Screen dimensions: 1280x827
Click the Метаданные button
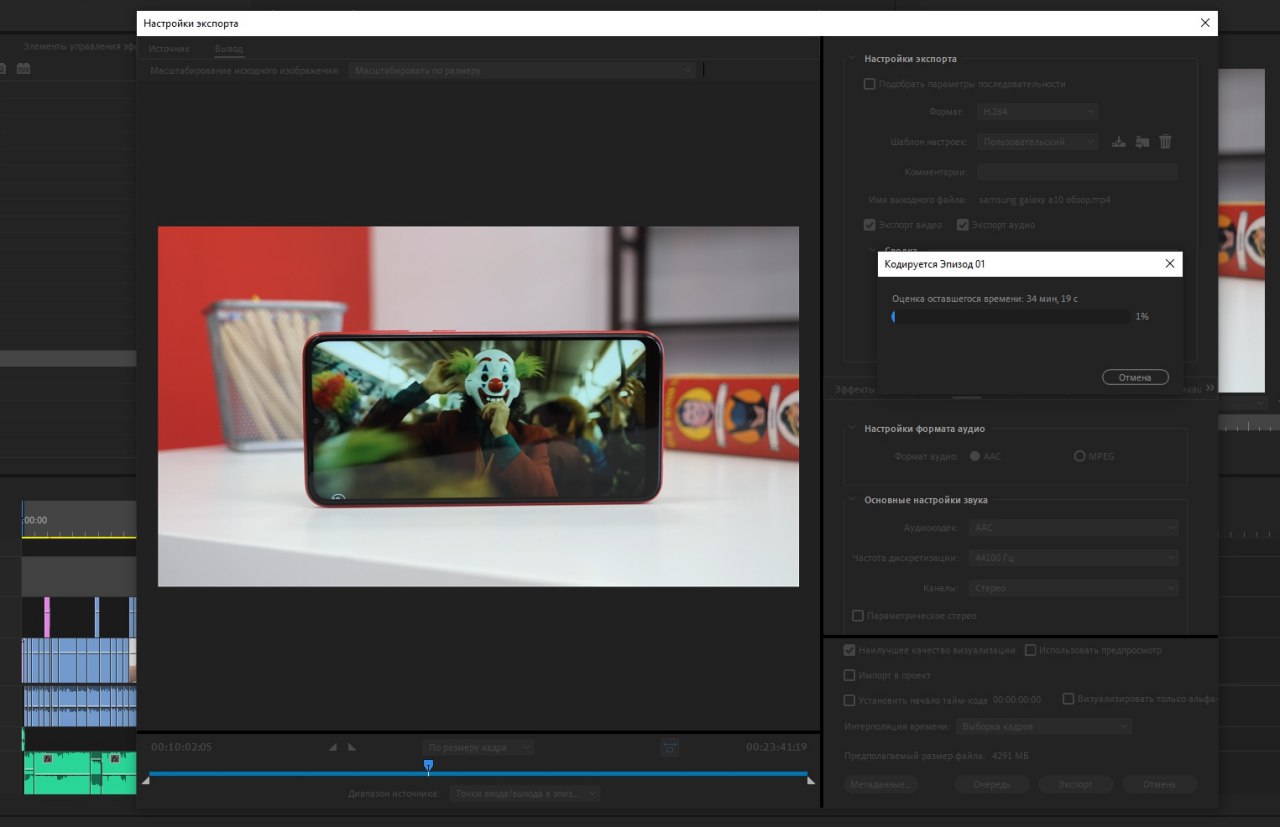click(881, 785)
